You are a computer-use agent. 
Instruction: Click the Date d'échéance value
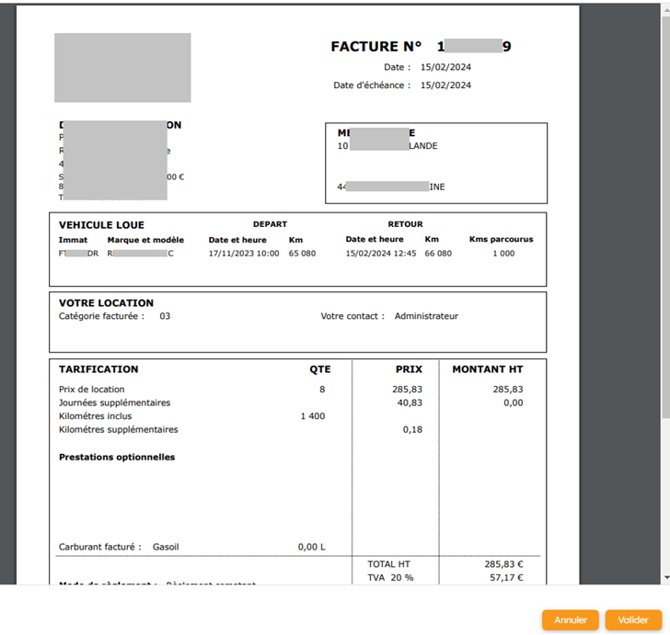pyautogui.click(x=446, y=85)
